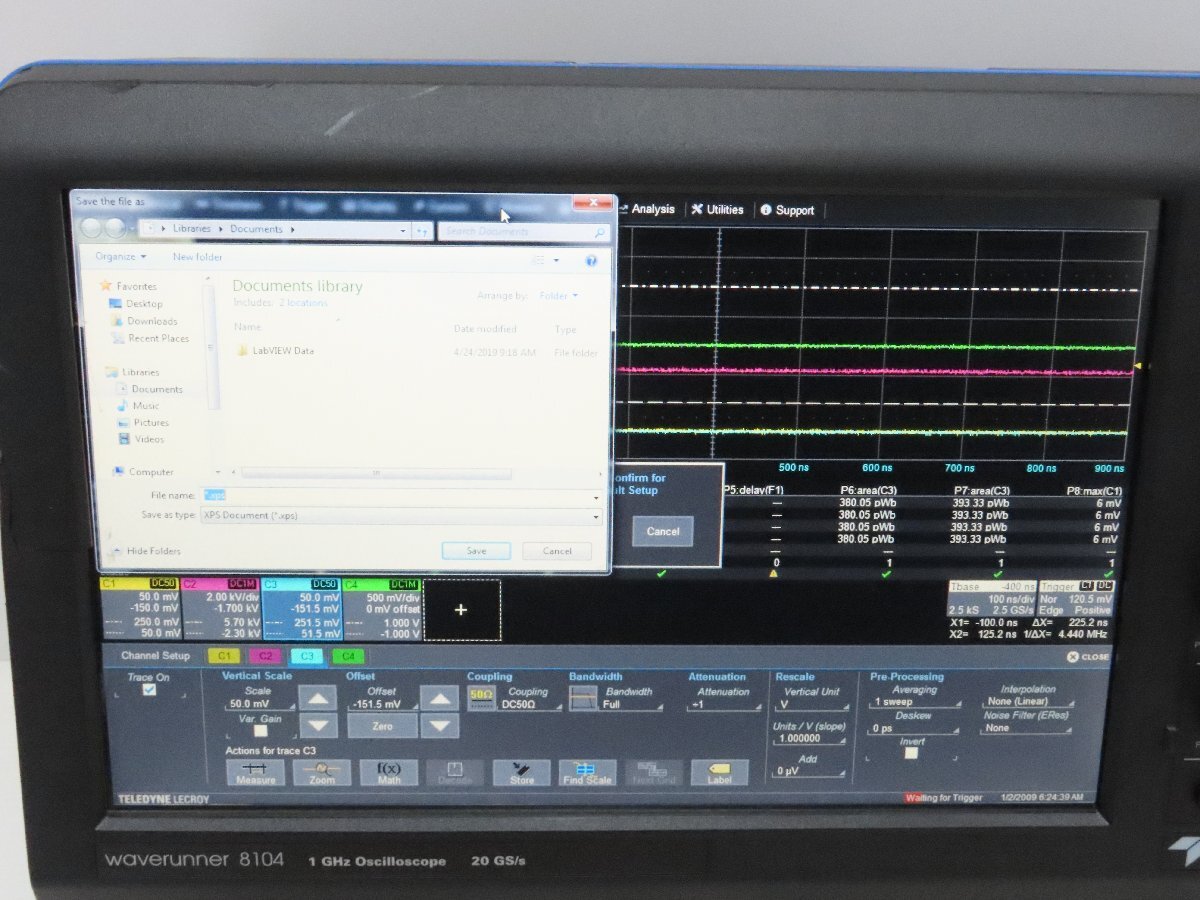
Task: Click the Label action icon
Action: click(x=720, y=772)
